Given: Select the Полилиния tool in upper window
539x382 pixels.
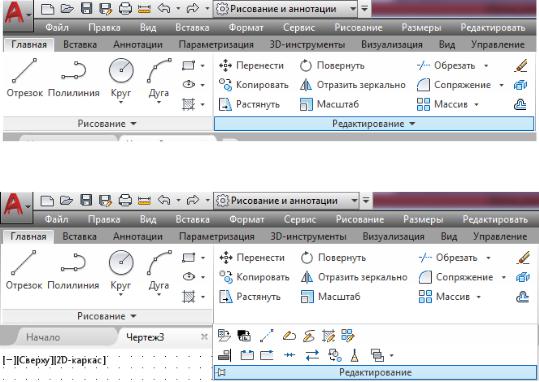Looking at the screenshot, I should 74,78.
